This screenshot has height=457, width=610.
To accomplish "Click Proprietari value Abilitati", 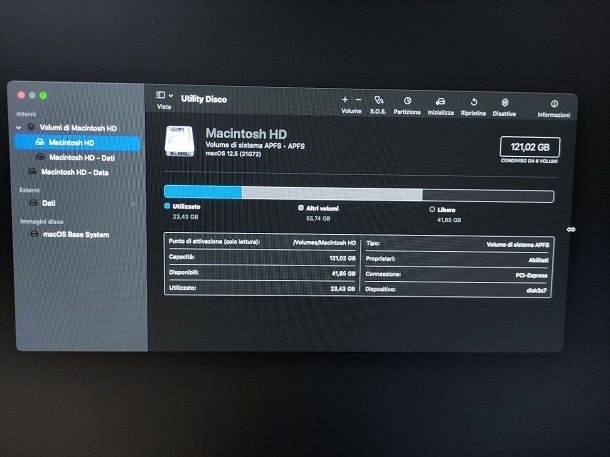I will coord(538,260).
